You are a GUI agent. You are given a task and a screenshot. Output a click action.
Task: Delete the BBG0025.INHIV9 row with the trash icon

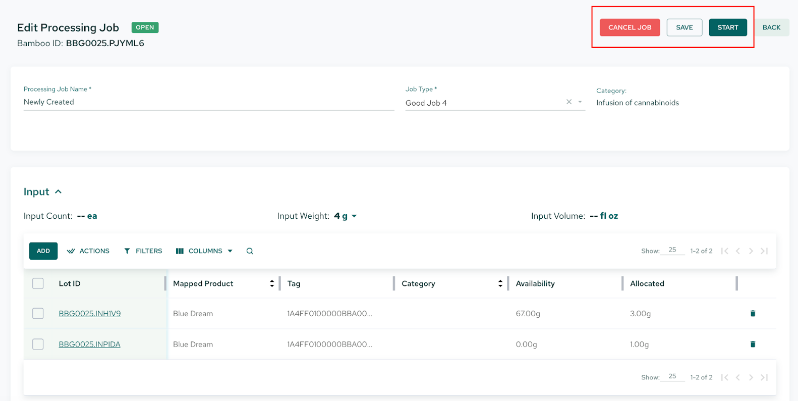(753, 313)
